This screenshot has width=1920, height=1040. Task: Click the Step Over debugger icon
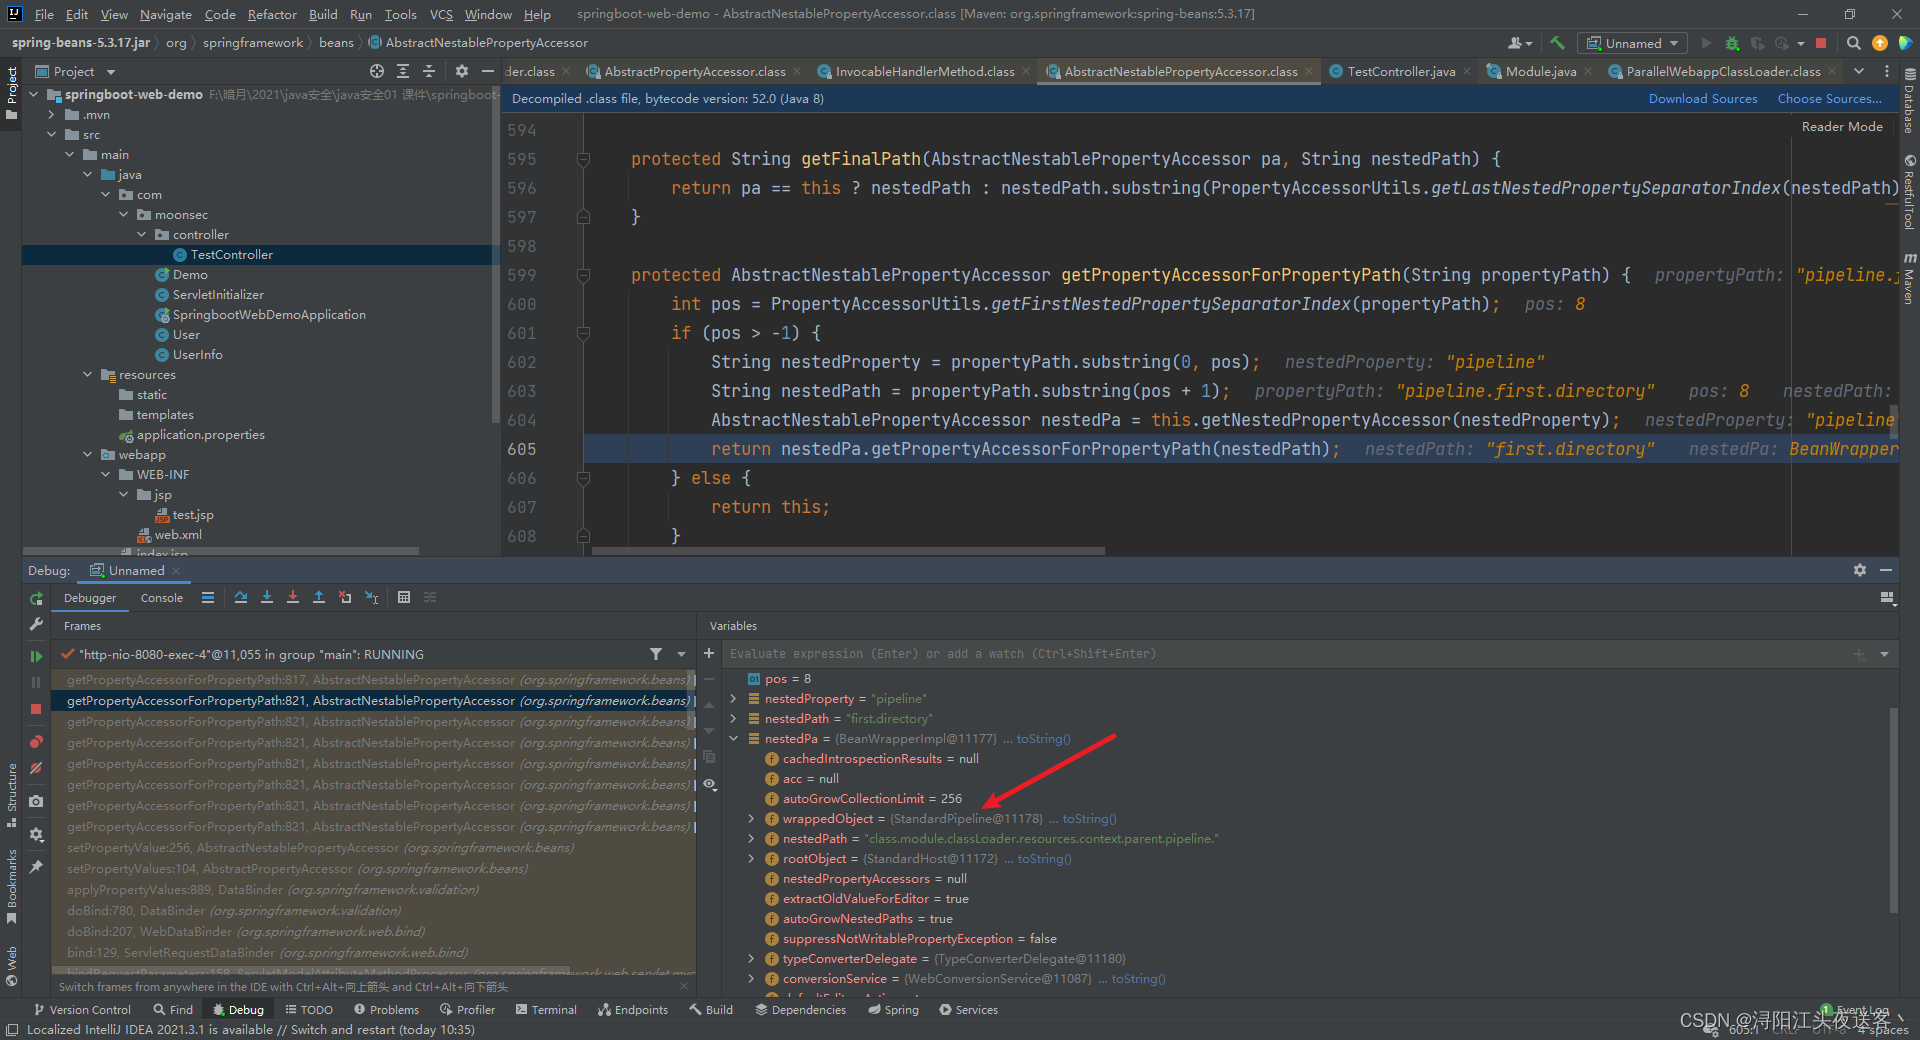click(241, 597)
